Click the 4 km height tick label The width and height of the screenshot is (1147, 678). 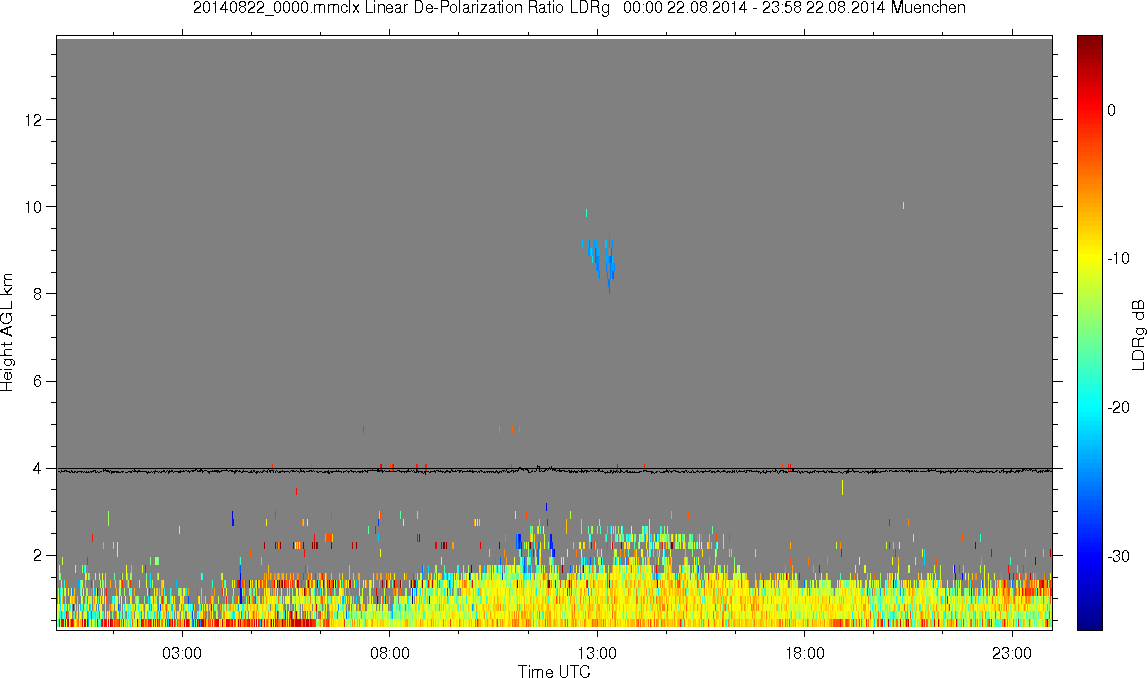pyautogui.click(x=38, y=468)
